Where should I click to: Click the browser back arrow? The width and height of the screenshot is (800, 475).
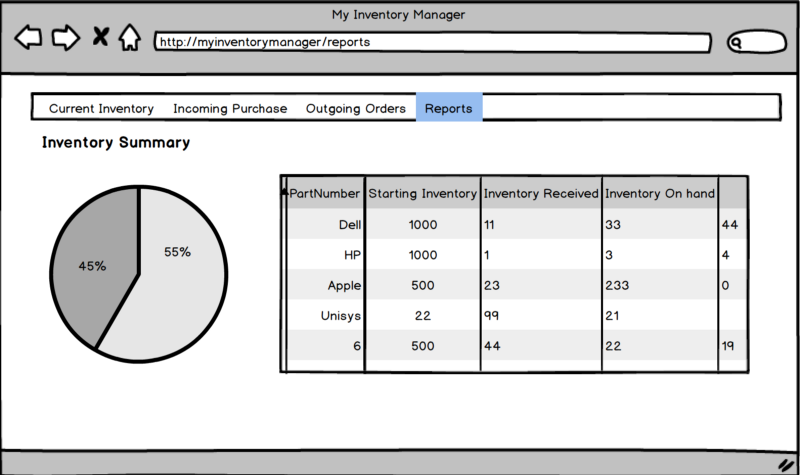click(29, 39)
